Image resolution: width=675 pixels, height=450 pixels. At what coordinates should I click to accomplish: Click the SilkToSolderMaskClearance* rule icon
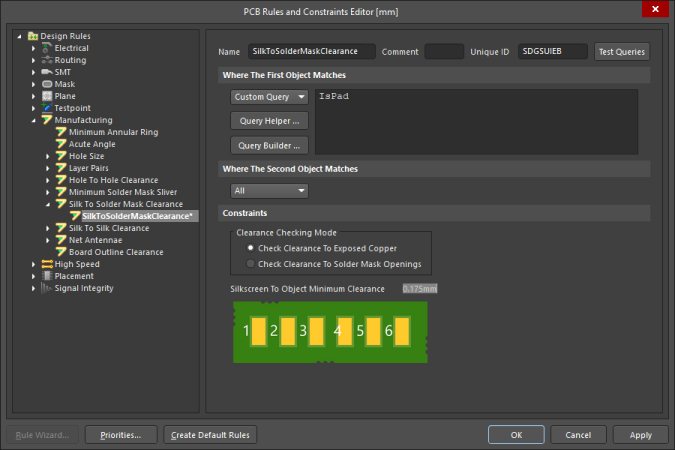(75, 216)
